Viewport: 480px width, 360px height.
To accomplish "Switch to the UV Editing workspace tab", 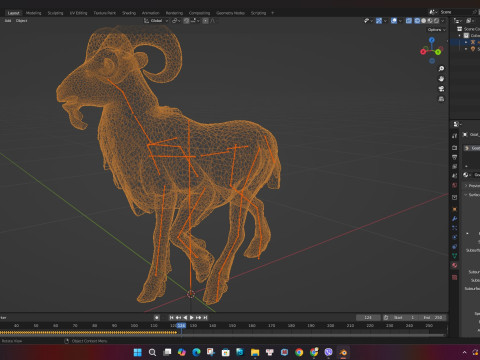I will [78, 13].
